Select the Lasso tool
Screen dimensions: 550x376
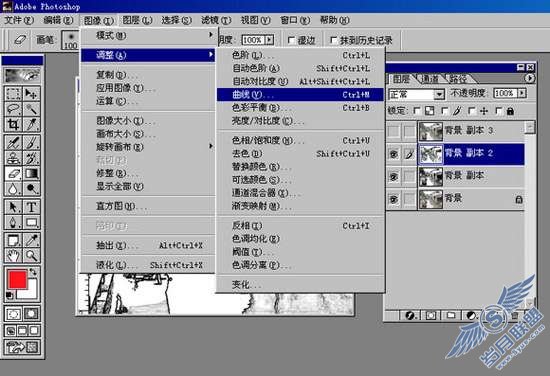click(x=13, y=109)
